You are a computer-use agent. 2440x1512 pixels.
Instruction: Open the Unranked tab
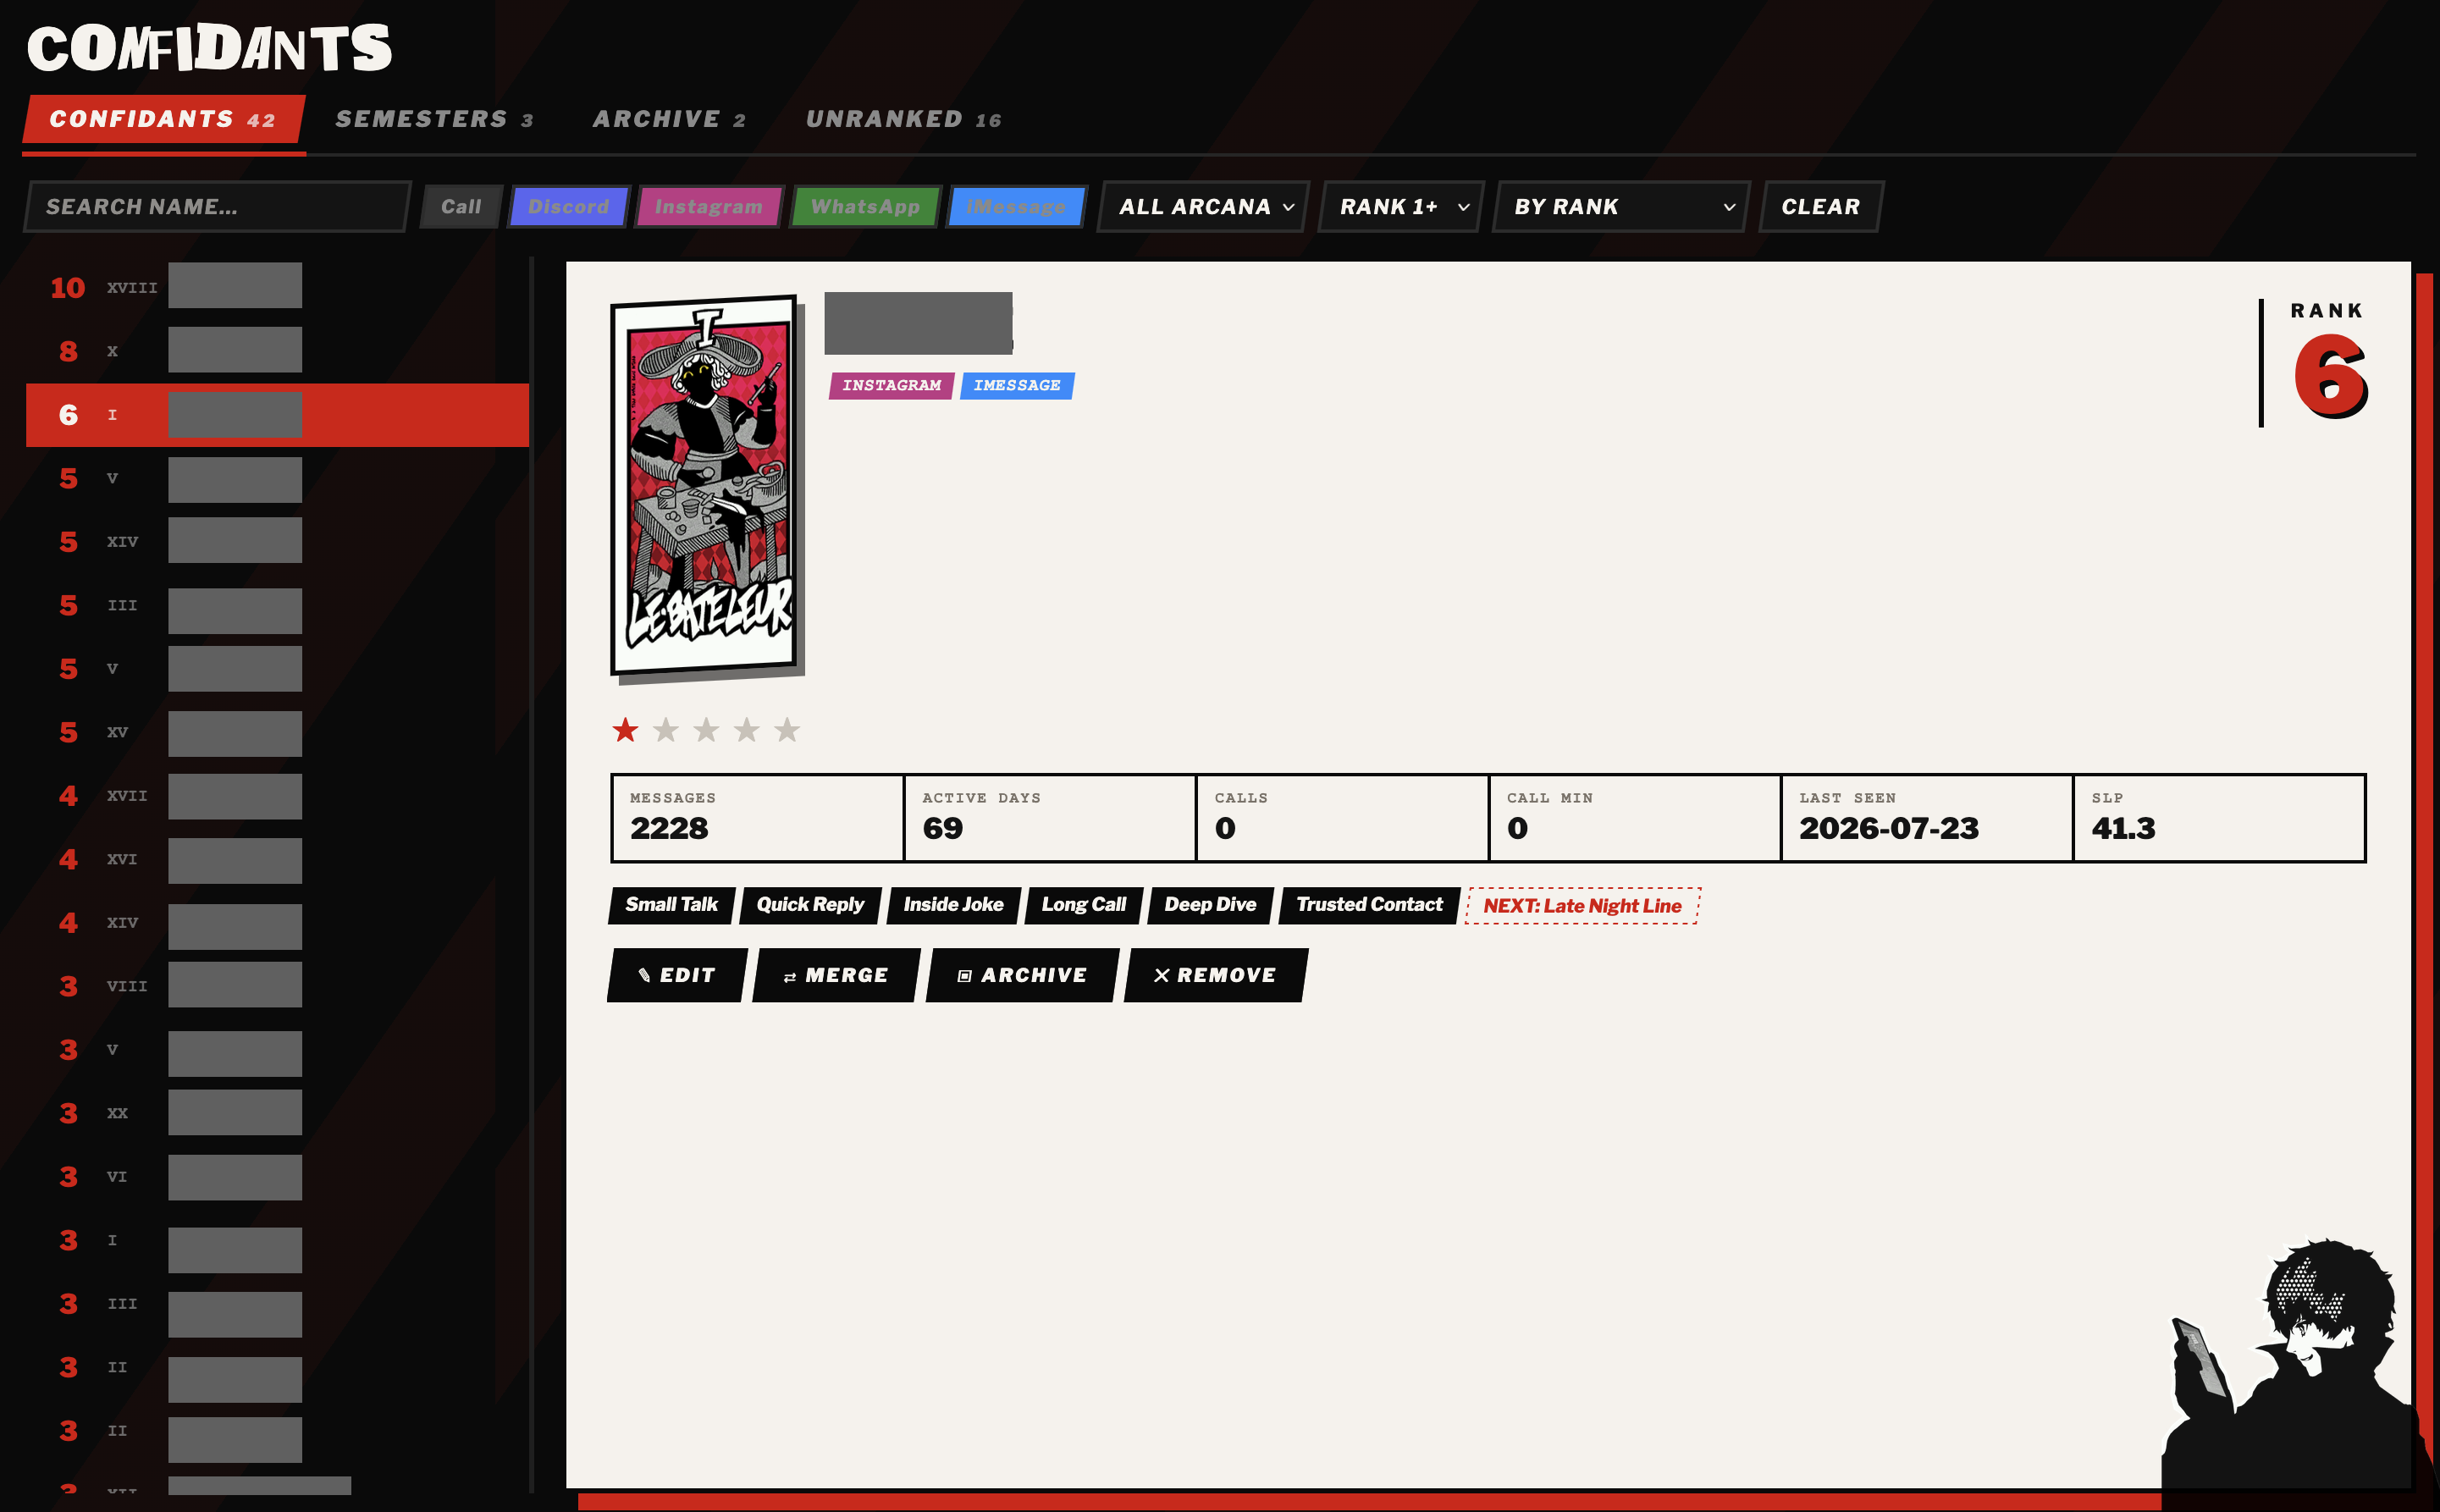(x=903, y=119)
